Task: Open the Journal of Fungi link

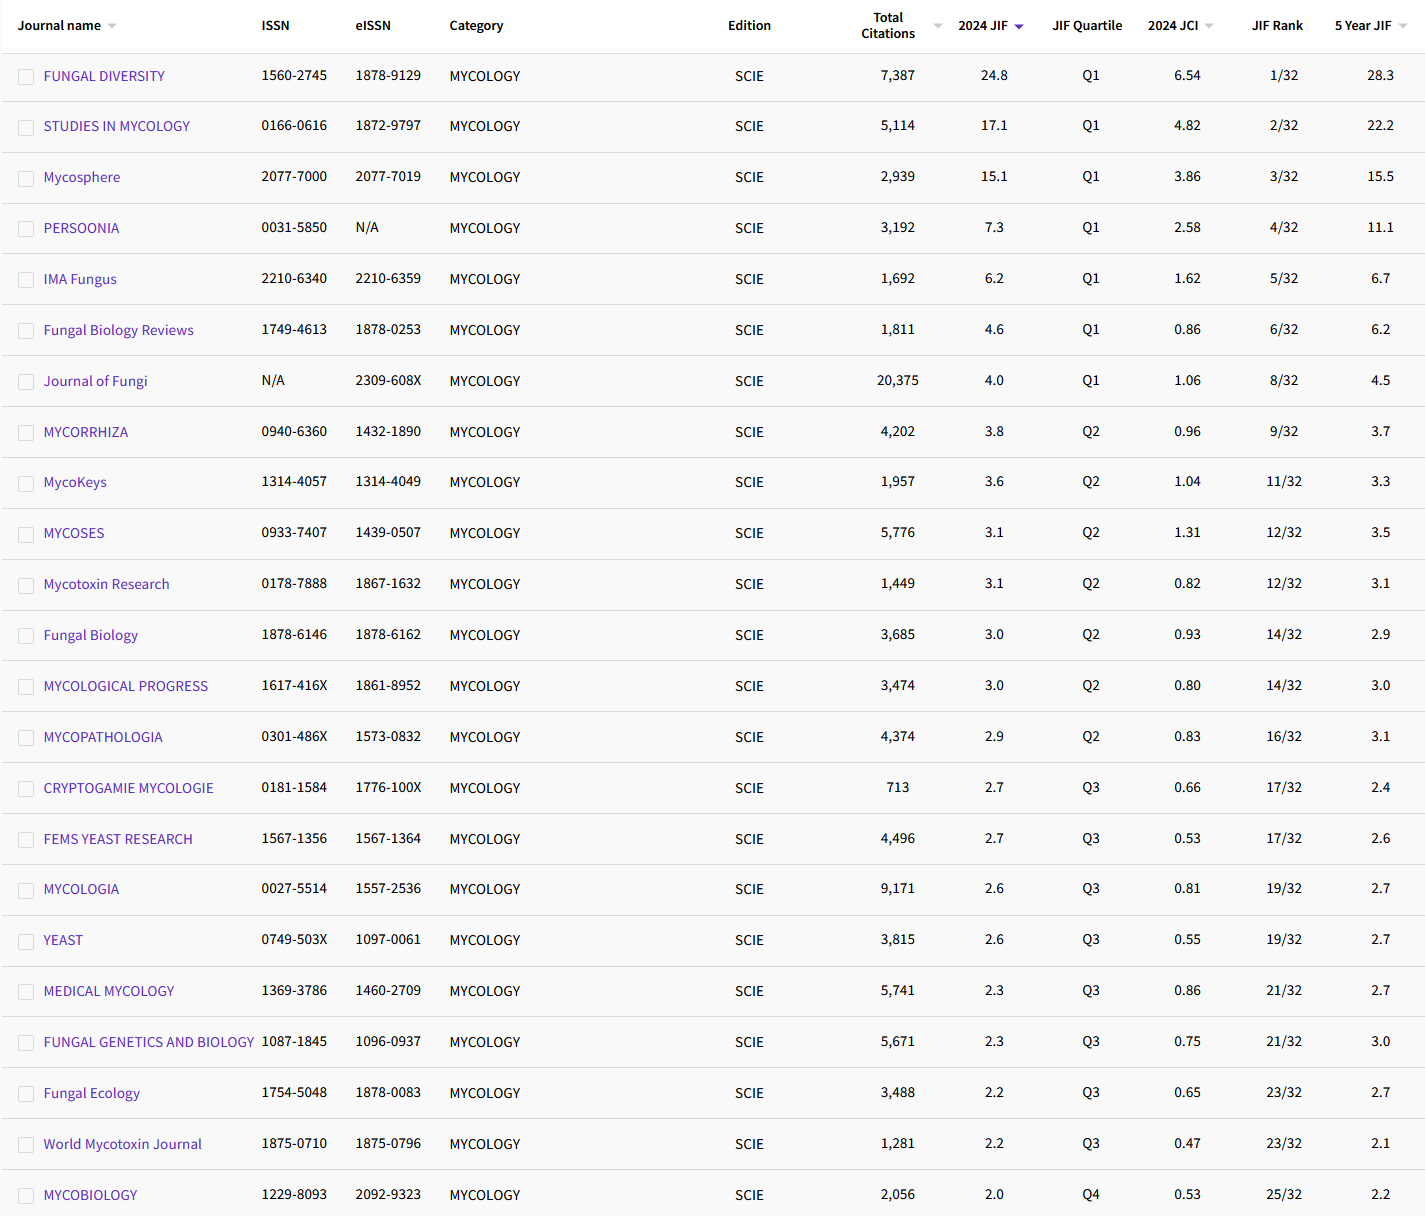Action: tap(95, 381)
